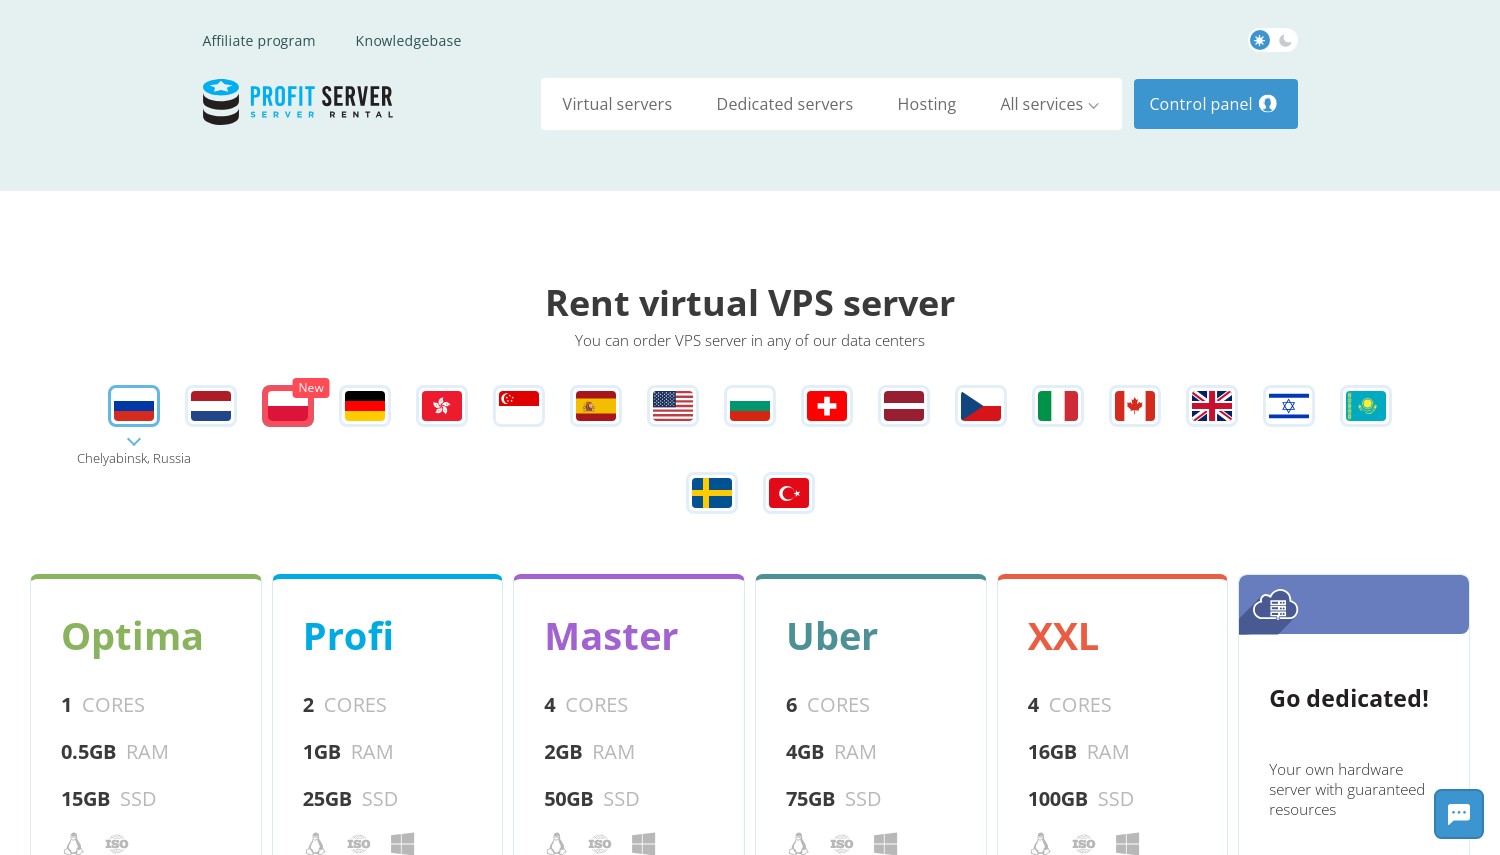Image resolution: width=1500 pixels, height=855 pixels.
Task: Select the Singapore flag data center
Action: click(x=519, y=406)
